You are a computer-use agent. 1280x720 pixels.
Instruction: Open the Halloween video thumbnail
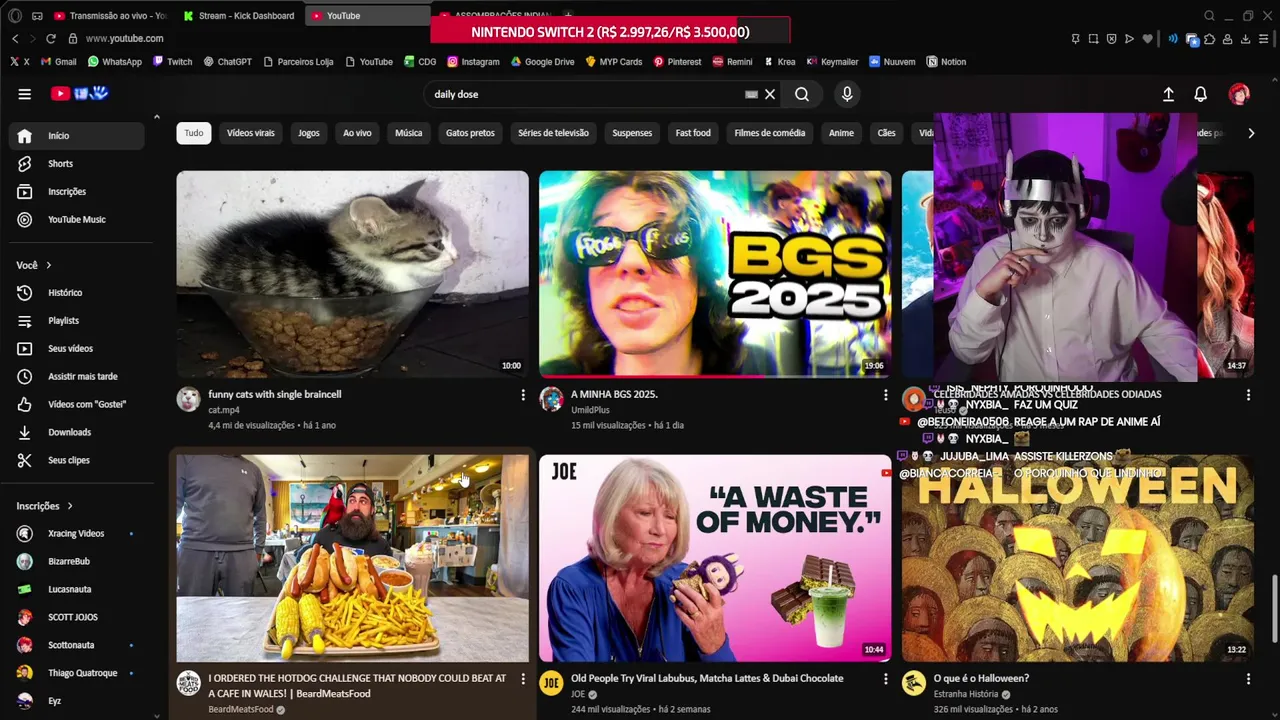[1078, 558]
